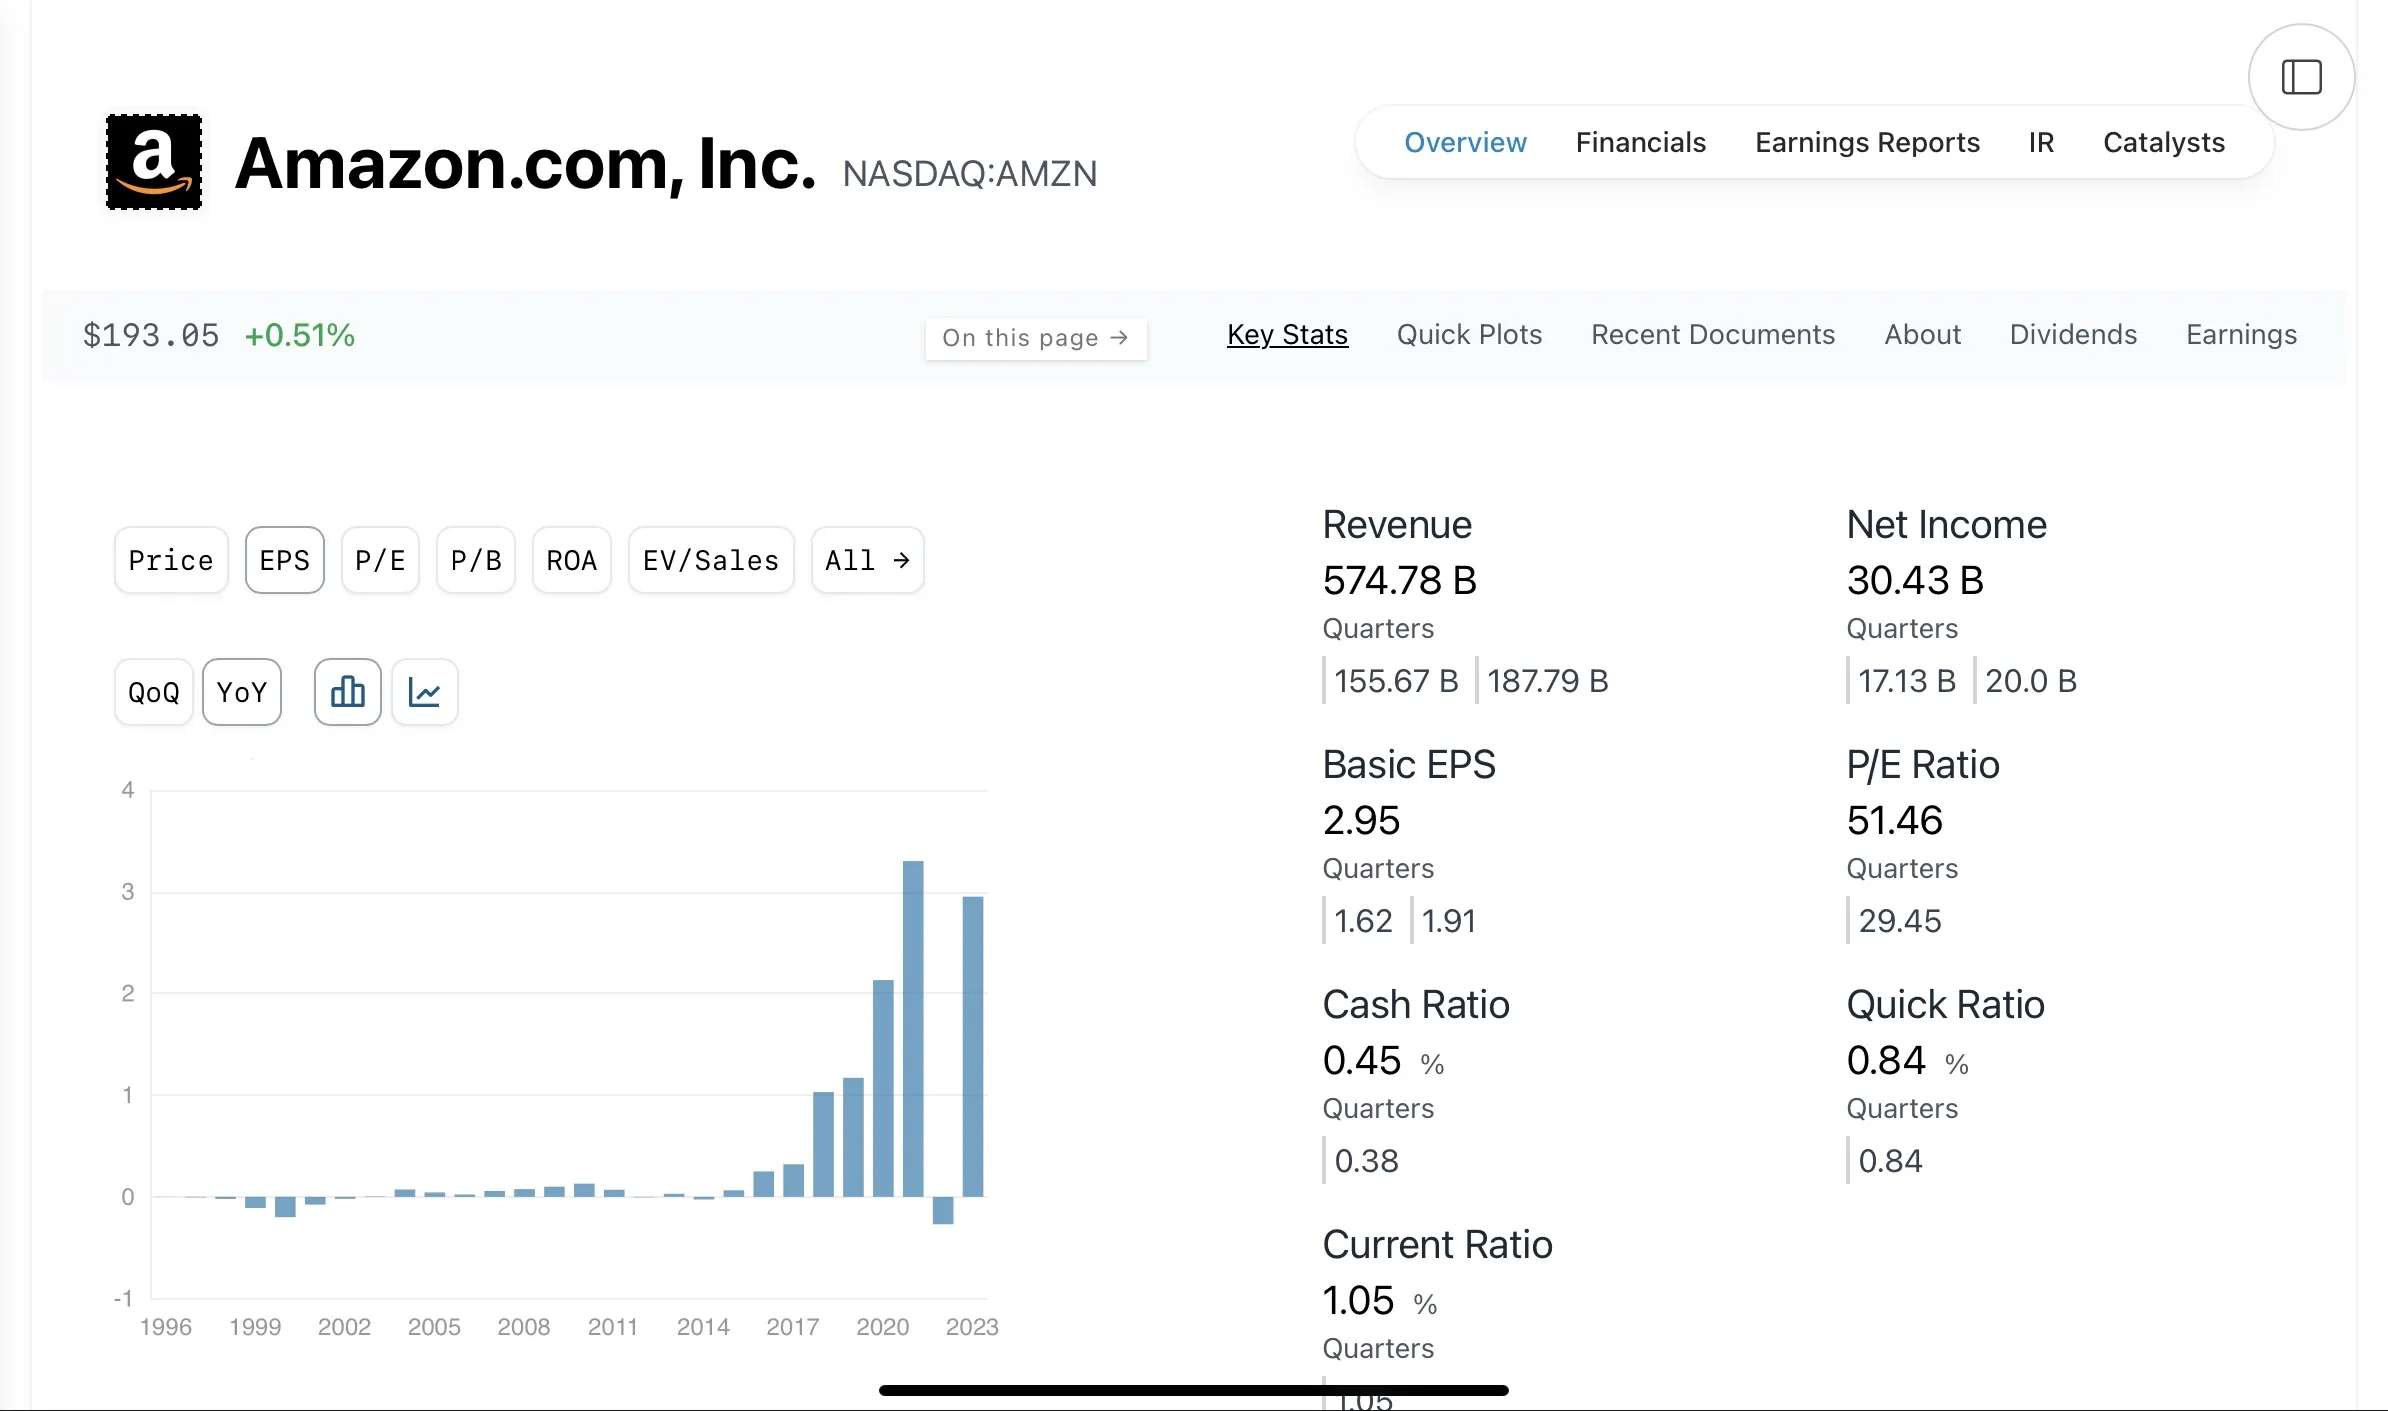The width and height of the screenshot is (2388, 1411).
Task: Click the 2023 EPS bar
Action: 973,1046
